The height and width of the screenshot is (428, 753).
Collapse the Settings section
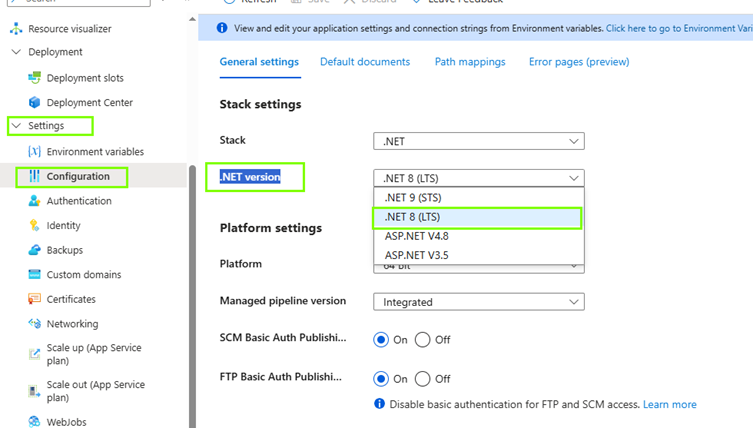click(16, 125)
